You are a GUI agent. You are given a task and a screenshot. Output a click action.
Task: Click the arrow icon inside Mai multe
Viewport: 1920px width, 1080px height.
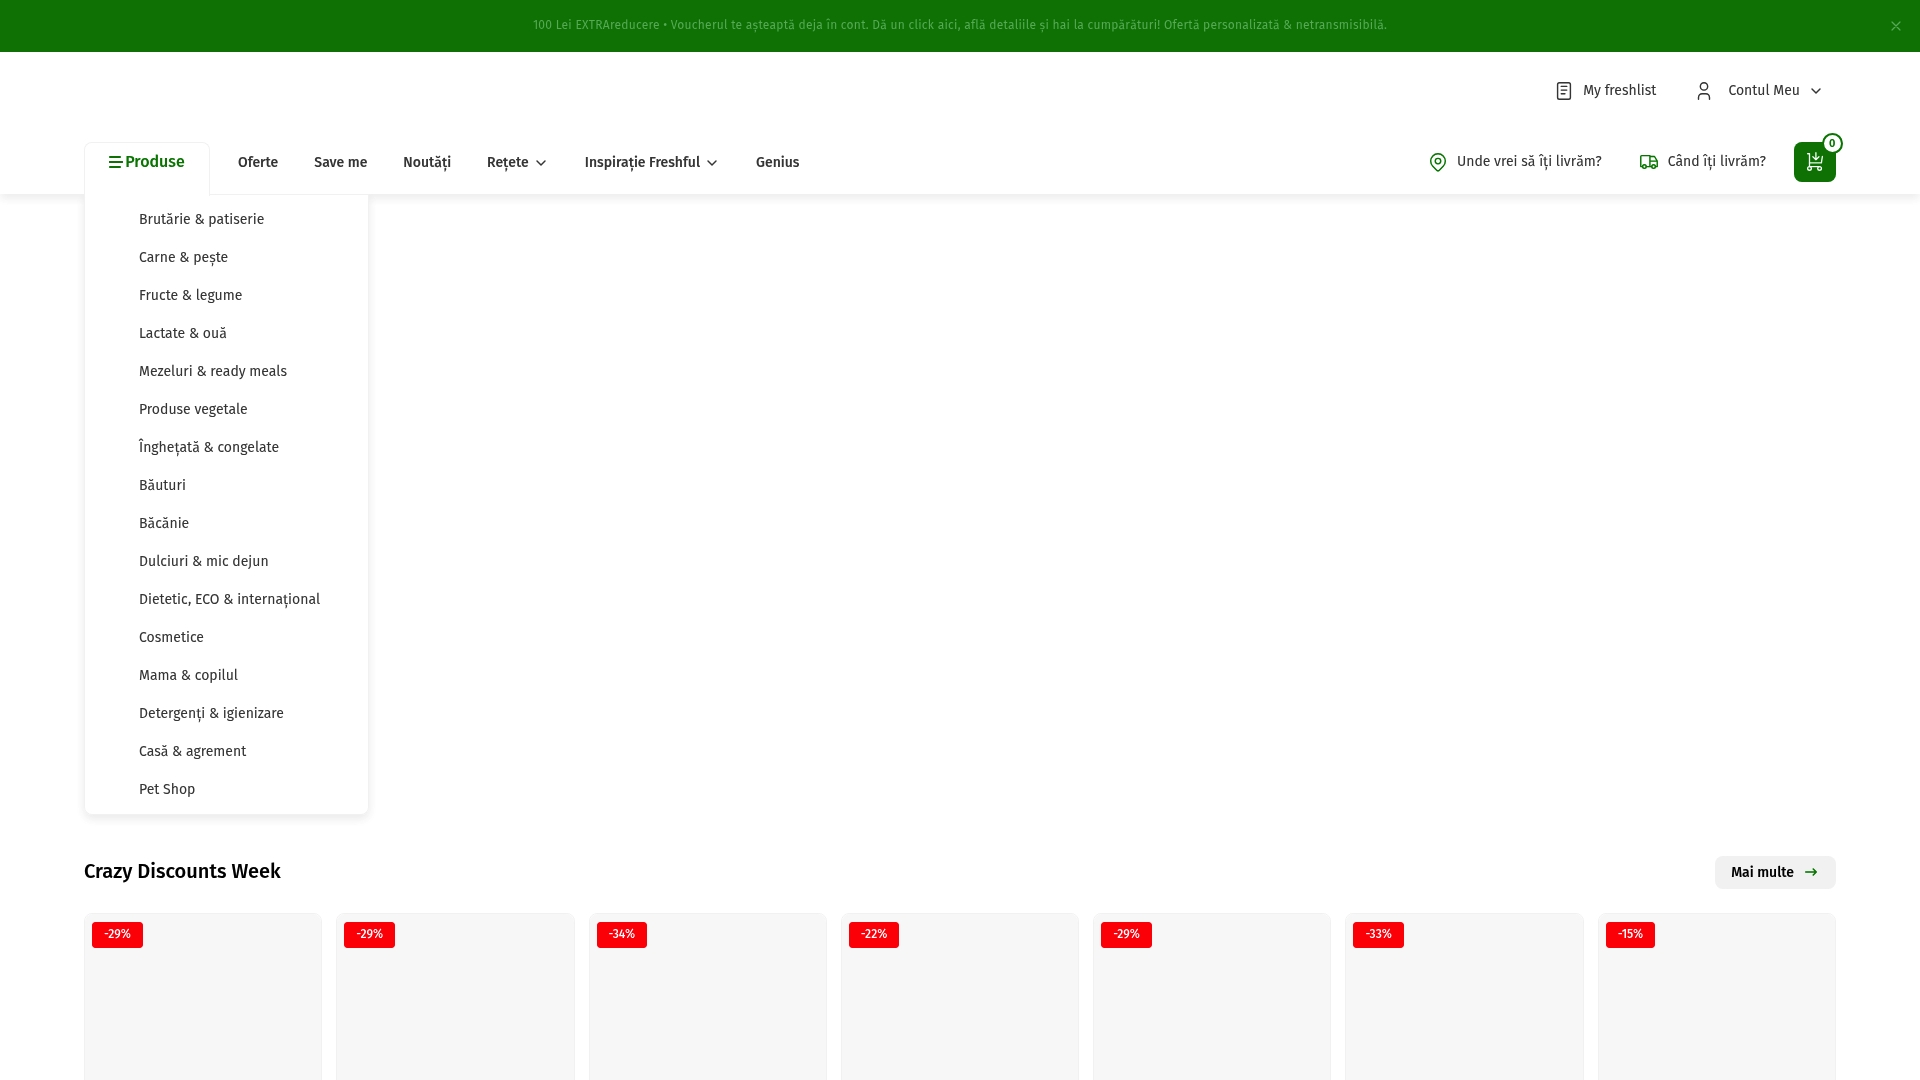click(x=1810, y=872)
